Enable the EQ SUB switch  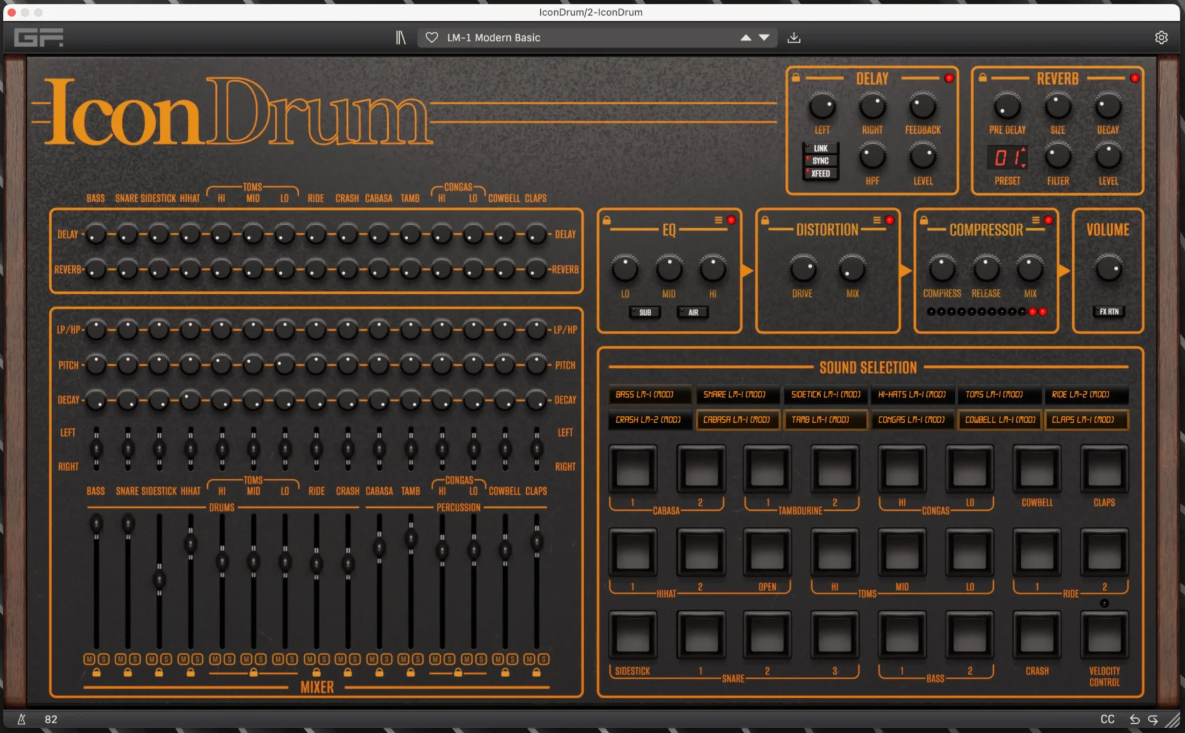point(645,312)
